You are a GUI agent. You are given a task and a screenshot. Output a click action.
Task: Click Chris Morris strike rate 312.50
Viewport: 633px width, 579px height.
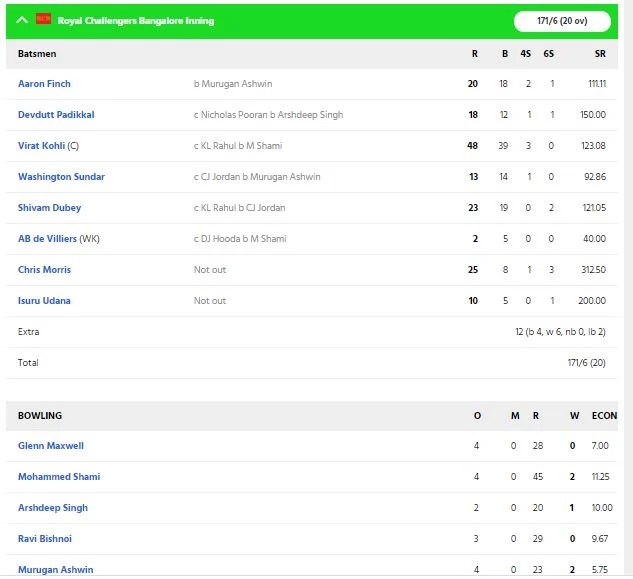[593, 270]
